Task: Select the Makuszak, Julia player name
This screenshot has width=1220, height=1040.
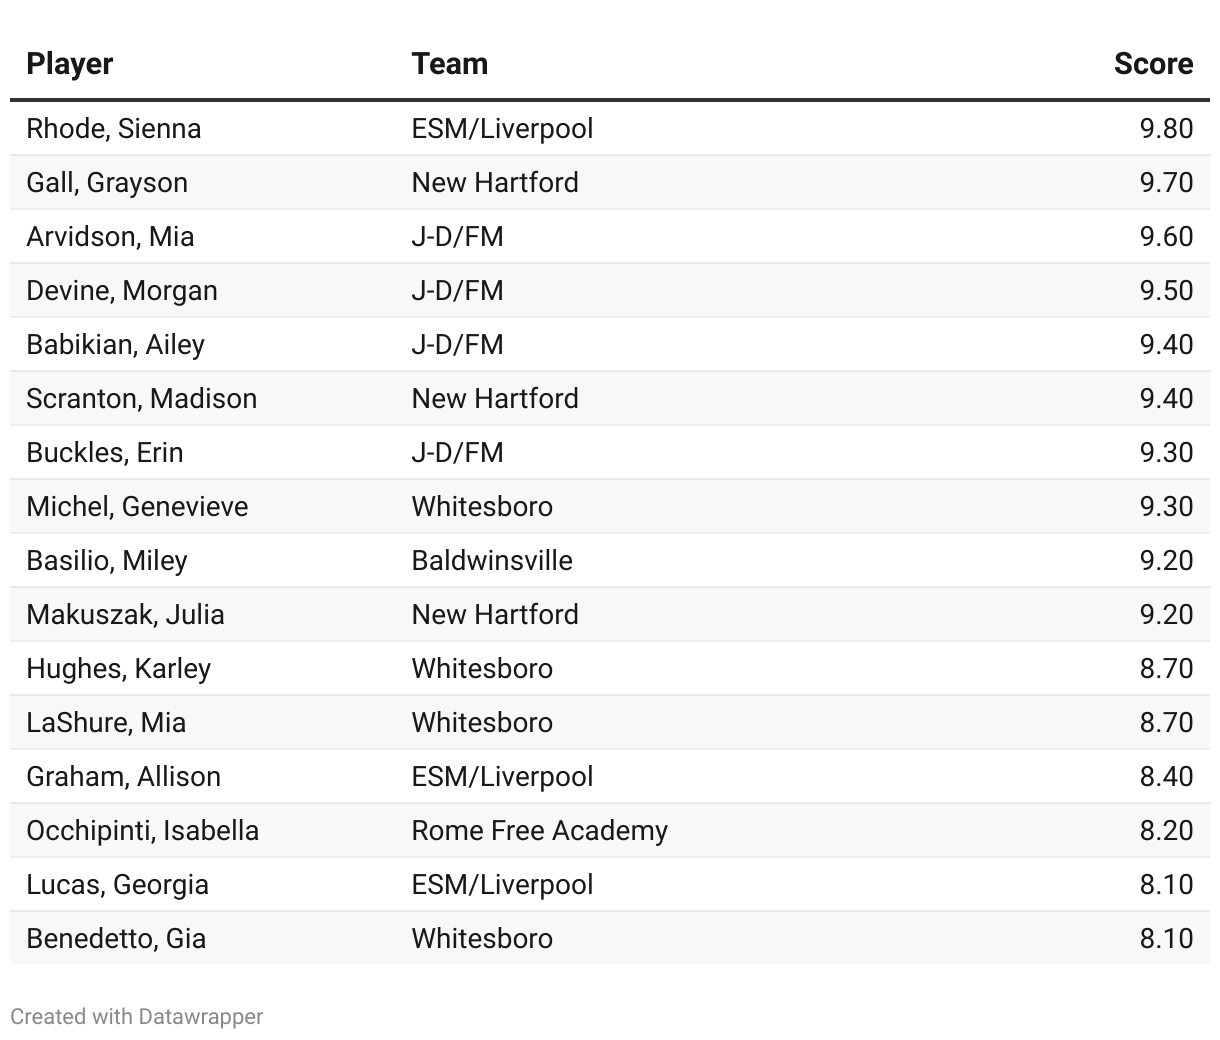Action: coord(125,615)
